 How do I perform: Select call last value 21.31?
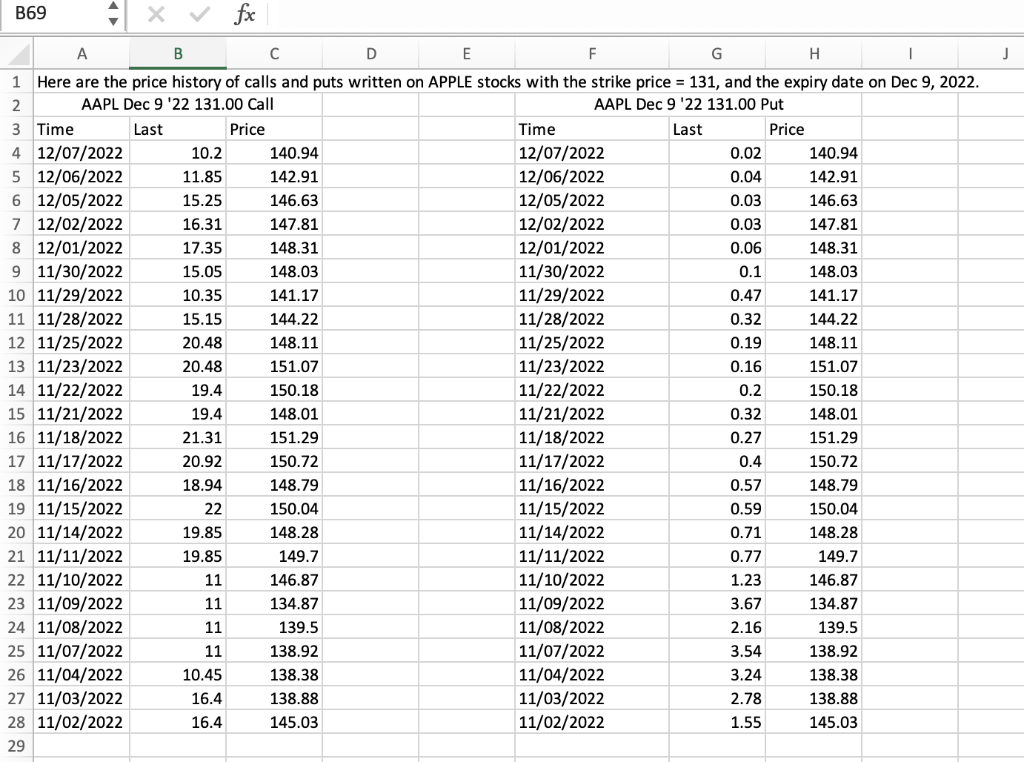(178, 437)
